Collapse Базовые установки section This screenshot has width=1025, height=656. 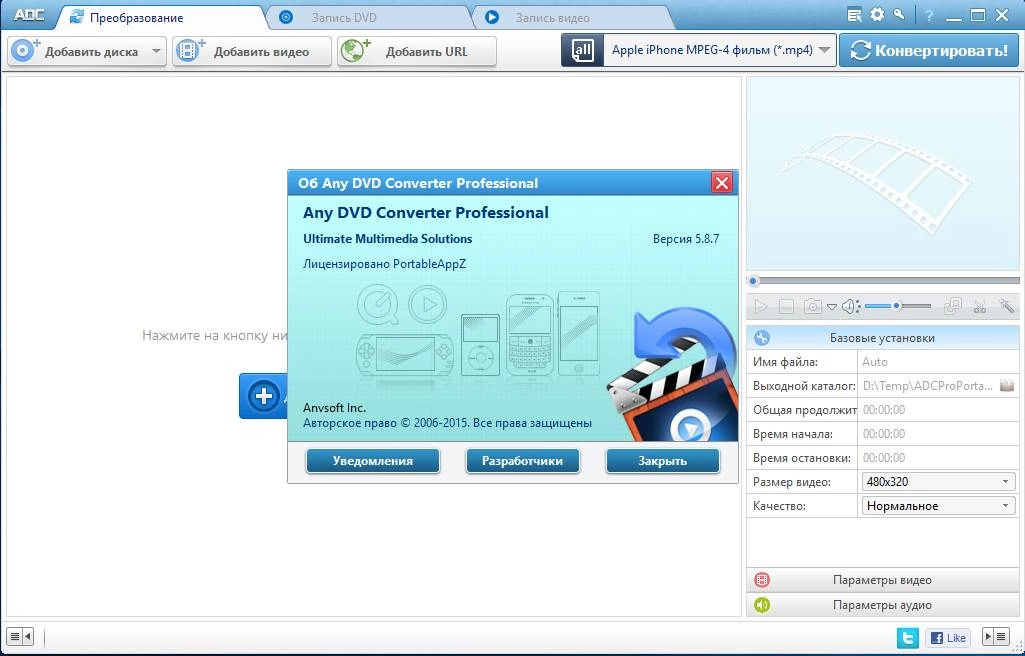882,338
